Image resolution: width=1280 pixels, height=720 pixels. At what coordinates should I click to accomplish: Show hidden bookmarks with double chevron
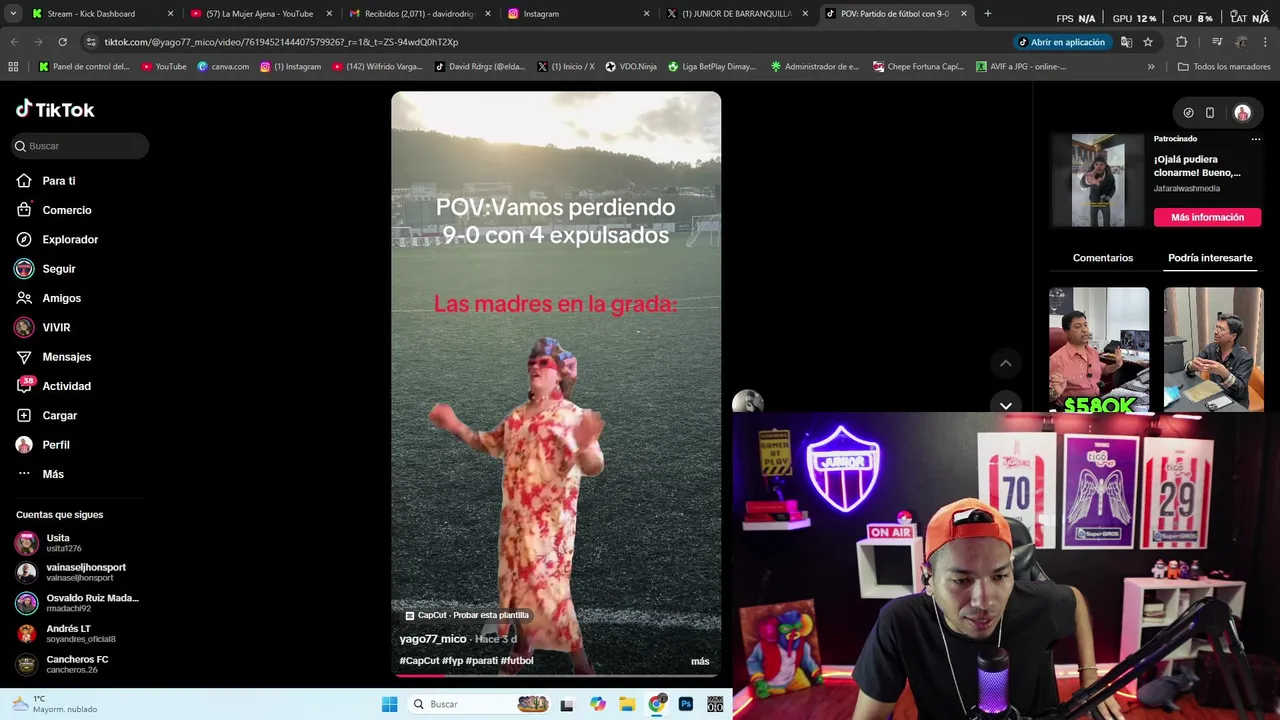(x=1151, y=67)
